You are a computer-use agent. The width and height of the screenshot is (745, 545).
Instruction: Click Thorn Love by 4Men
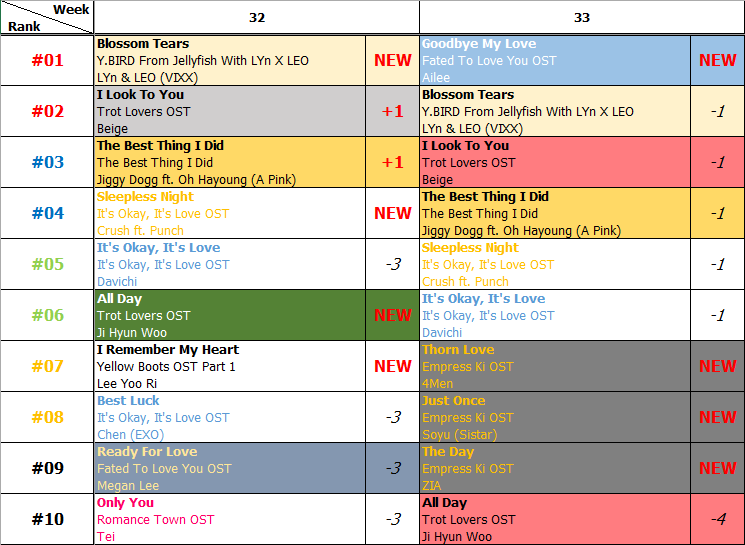point(555,366)
